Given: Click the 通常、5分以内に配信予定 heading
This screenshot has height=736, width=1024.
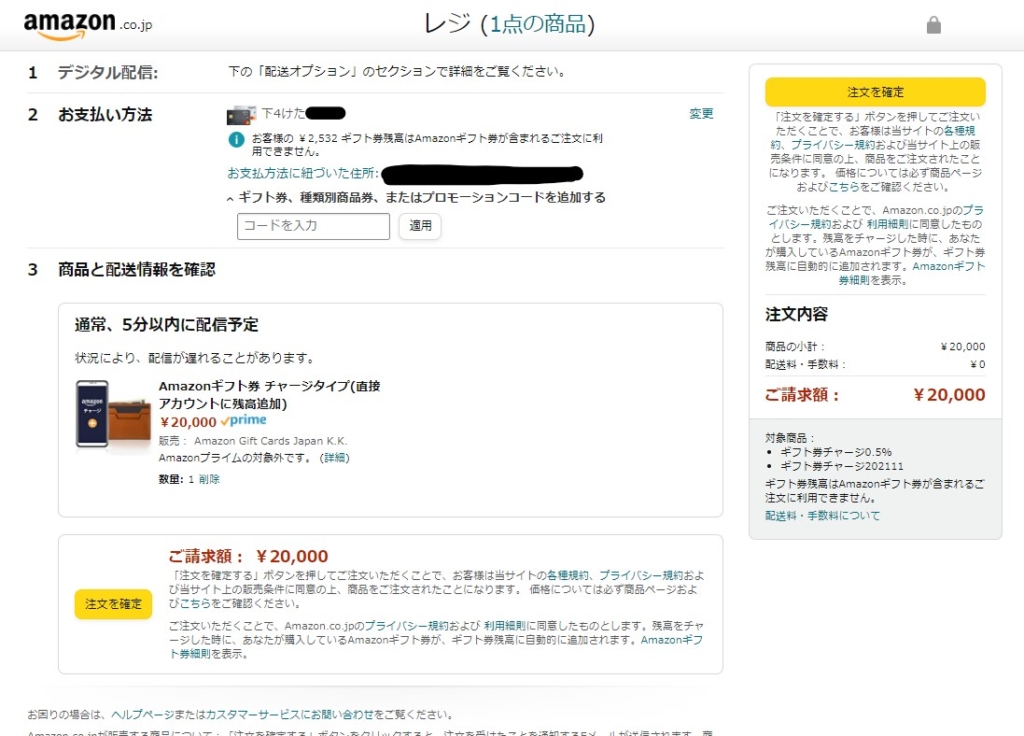Looking at the screenshot, I should click(167, 325).
